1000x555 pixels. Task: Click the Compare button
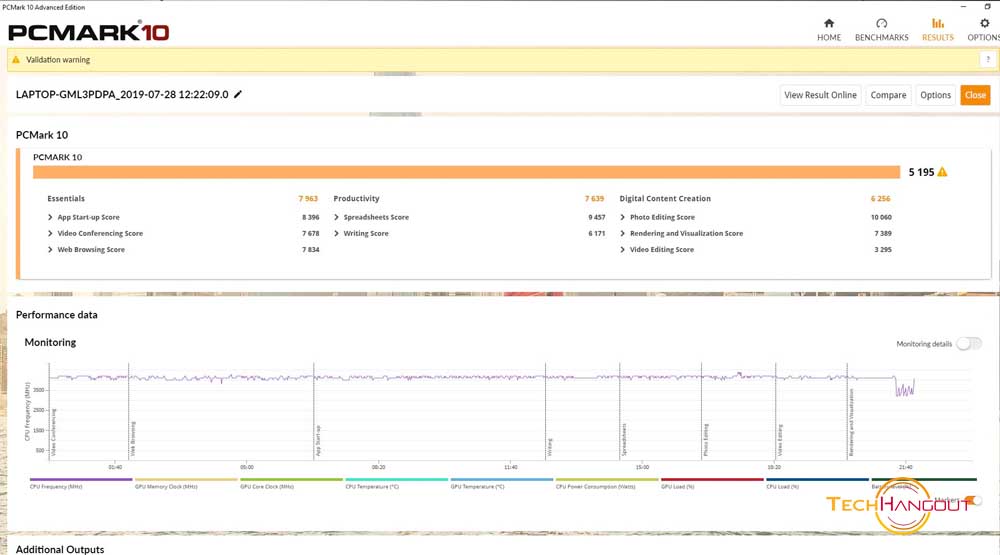coord(888,95)
